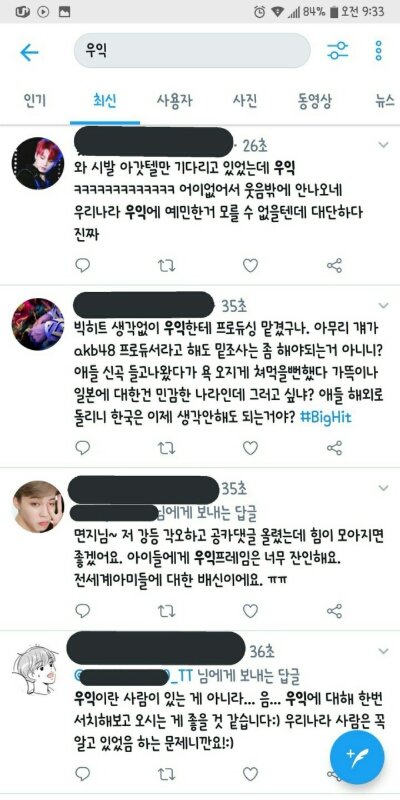Retweet the first tweet posted 26초 ago
Image resolution: width=400 pixels, height=800 pixels.
point(166,265)
